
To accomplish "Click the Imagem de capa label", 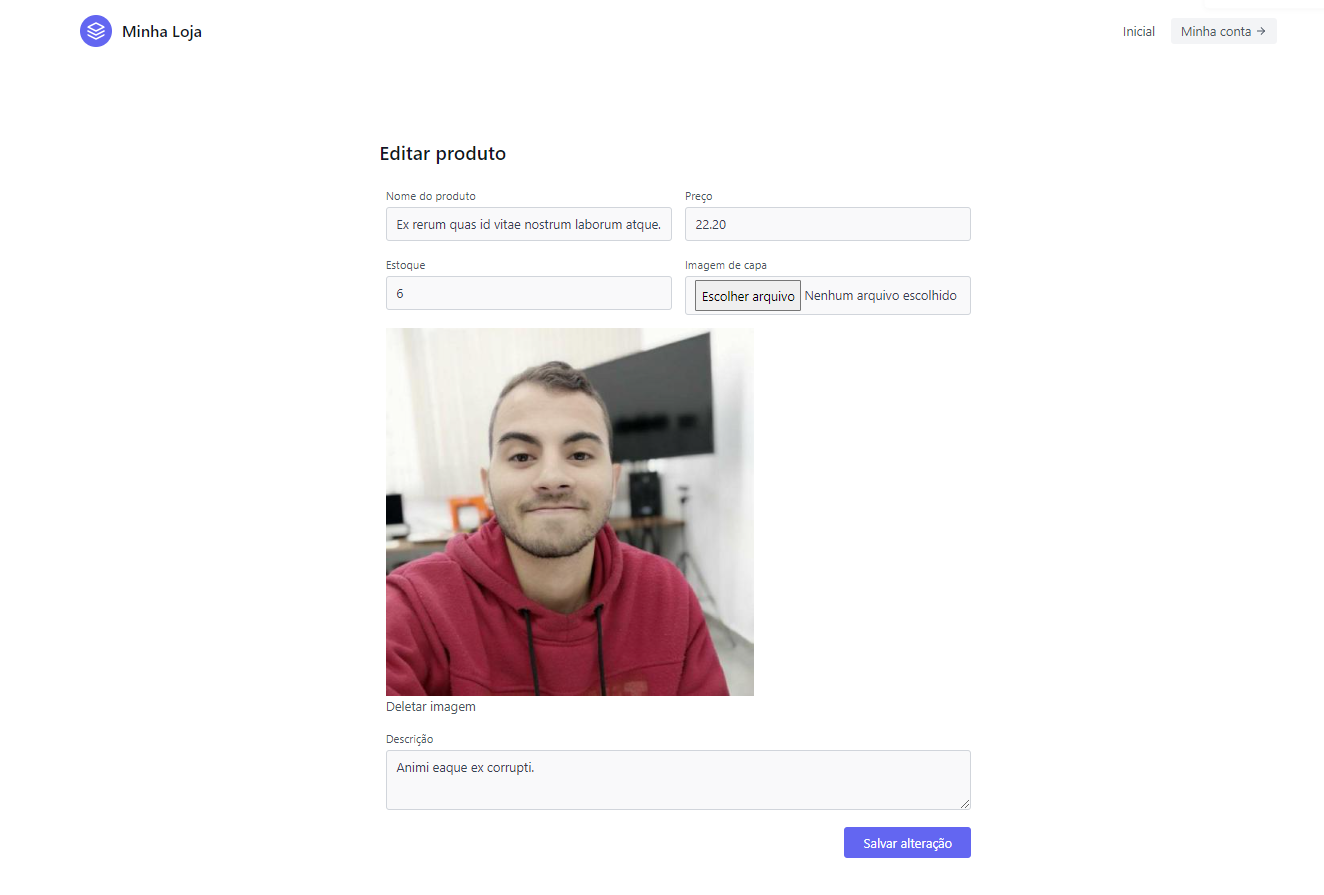I will click(x=726, y=265).
